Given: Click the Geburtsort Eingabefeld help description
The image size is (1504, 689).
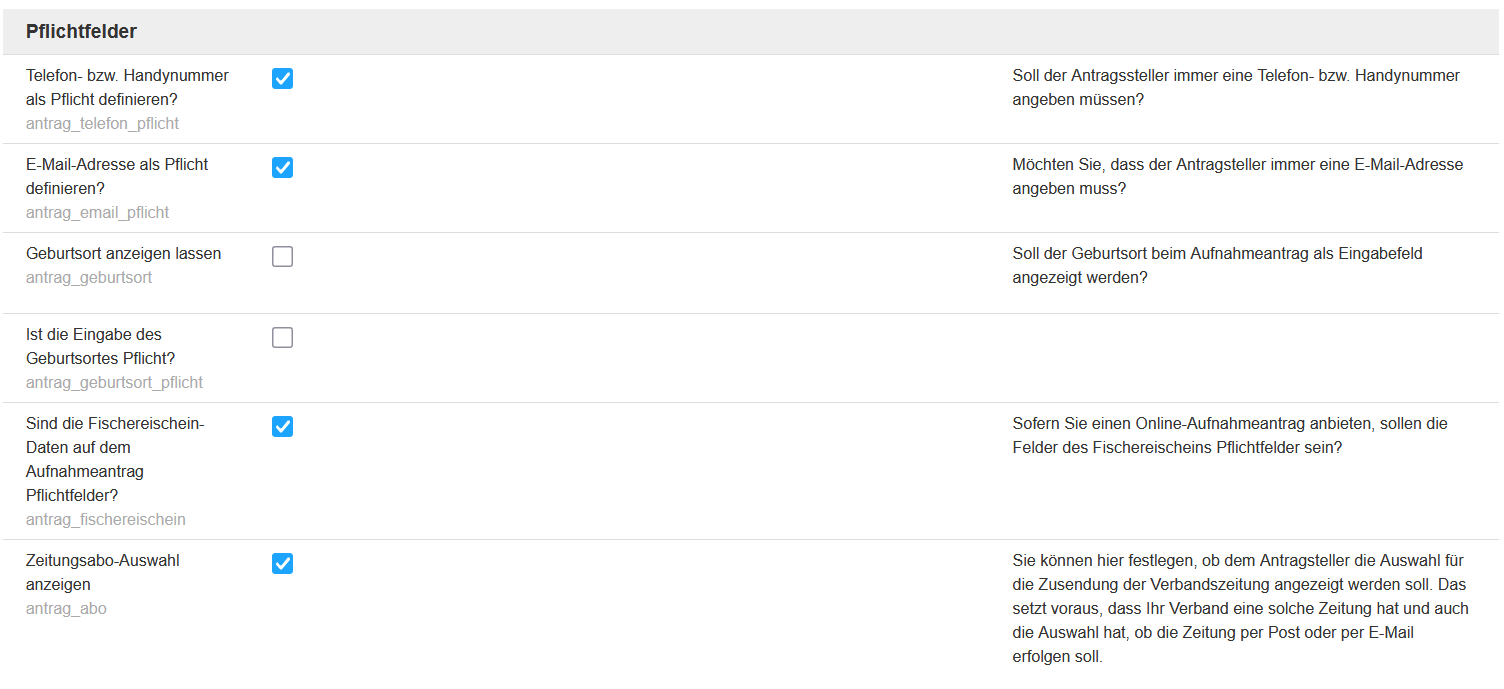Looking at the screenshot, I should click(1217, 266).
